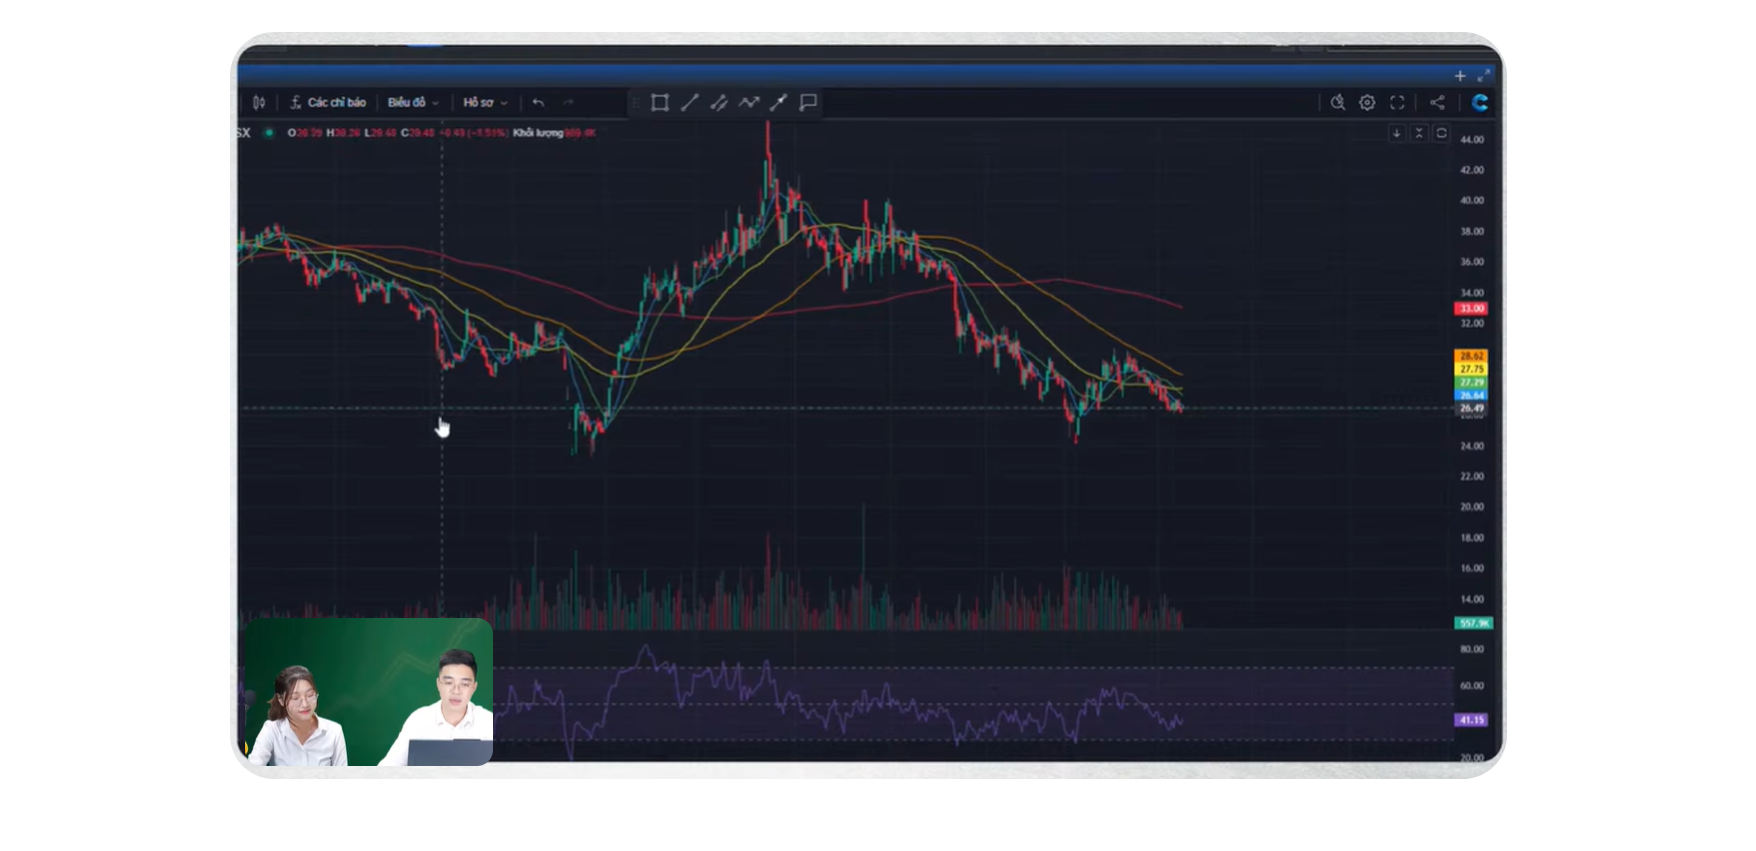This screenshot has height=851, width=1756.
Task: Click the undo arrow
Action: 538,102
